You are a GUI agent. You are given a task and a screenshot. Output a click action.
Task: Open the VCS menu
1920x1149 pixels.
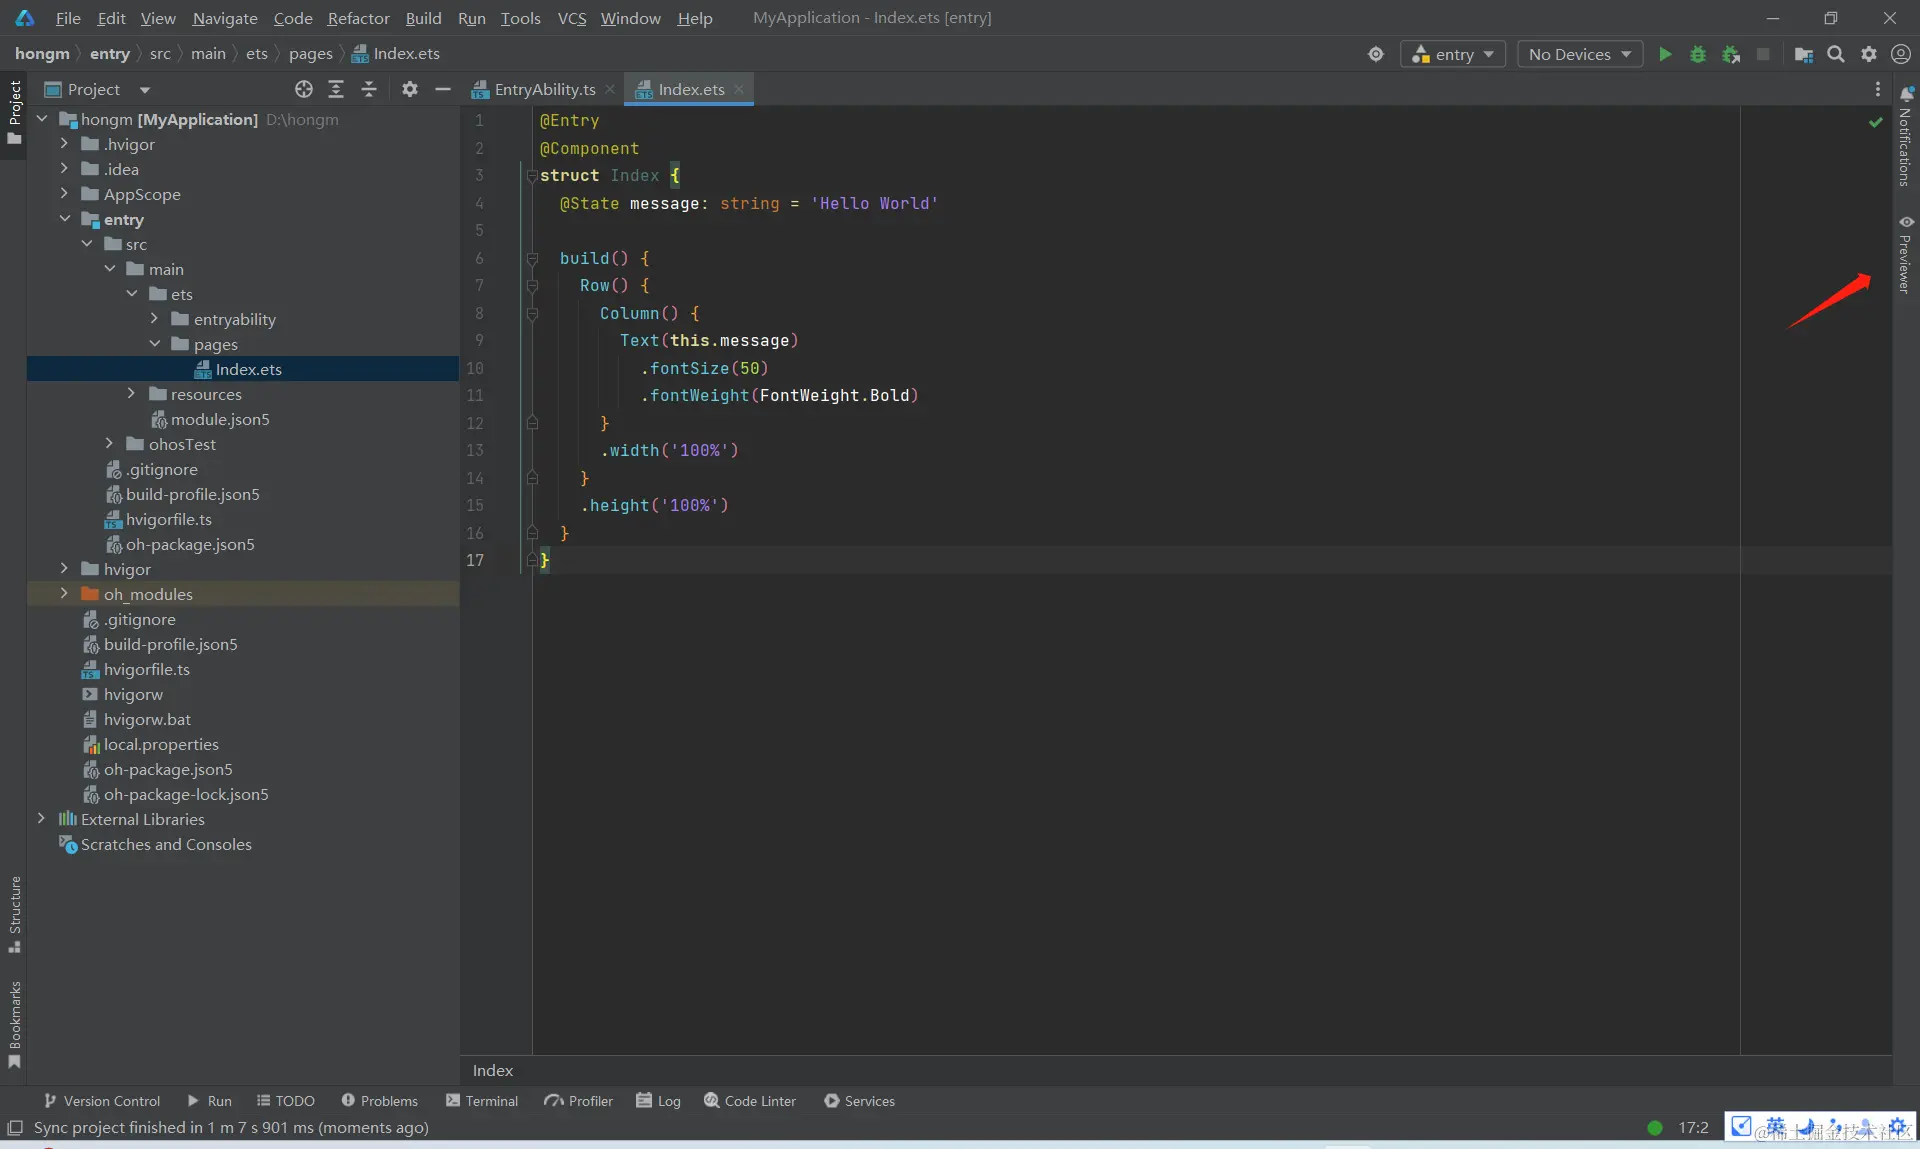coord(572,18)
